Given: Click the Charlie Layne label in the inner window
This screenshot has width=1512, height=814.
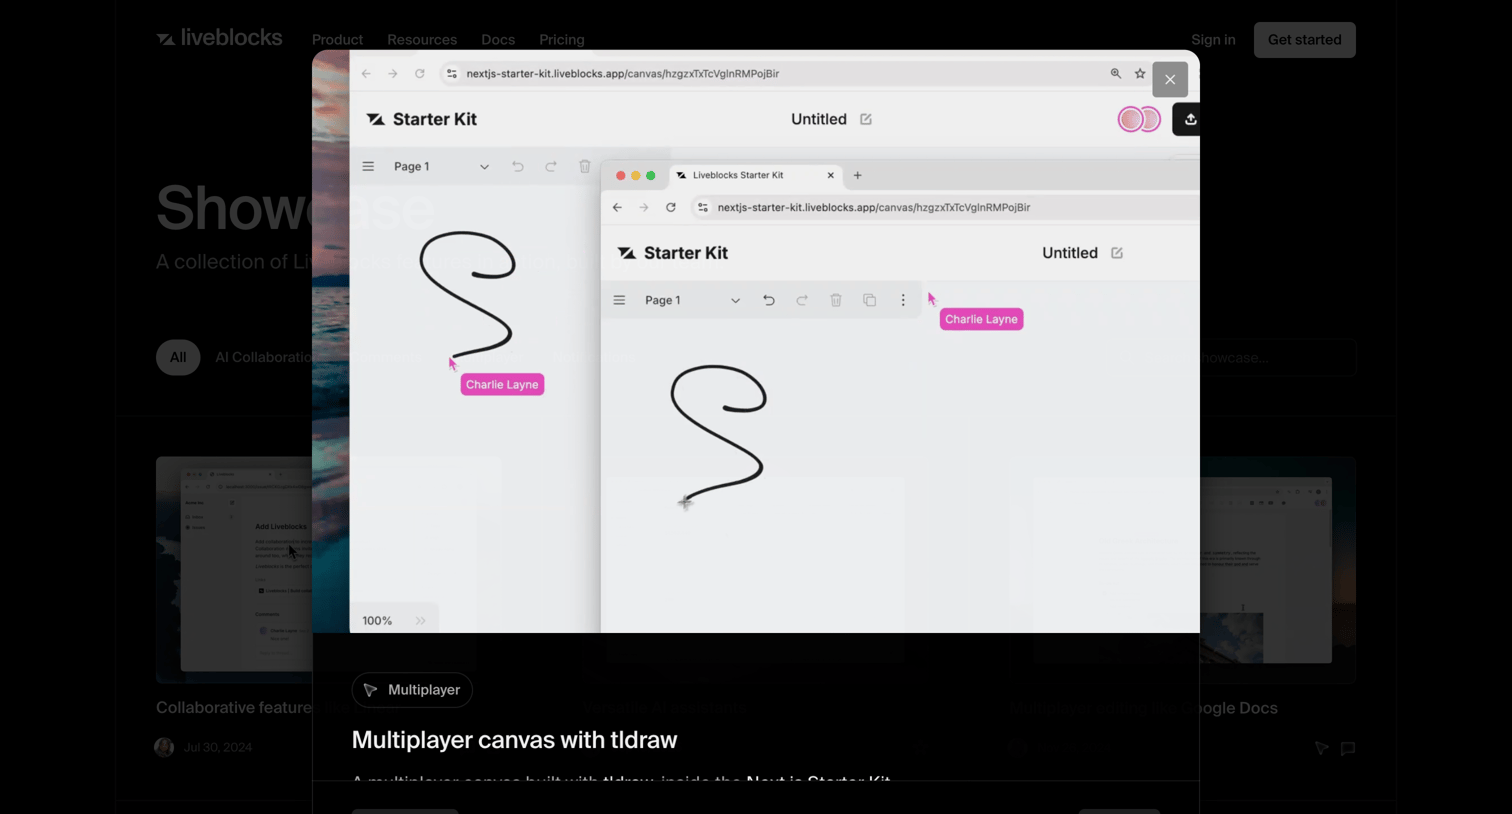Looking at the screenshot, I should pos(981,319).
